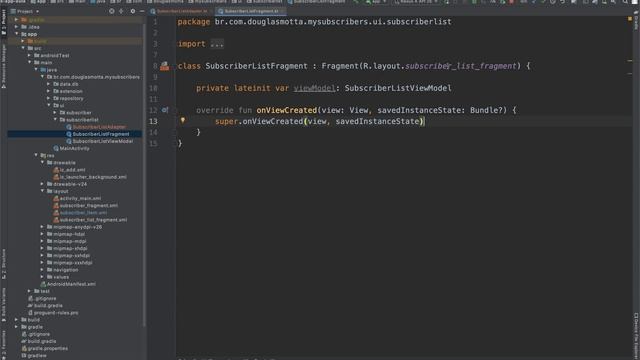Expand the data.db package

click(x=49, y=84)
